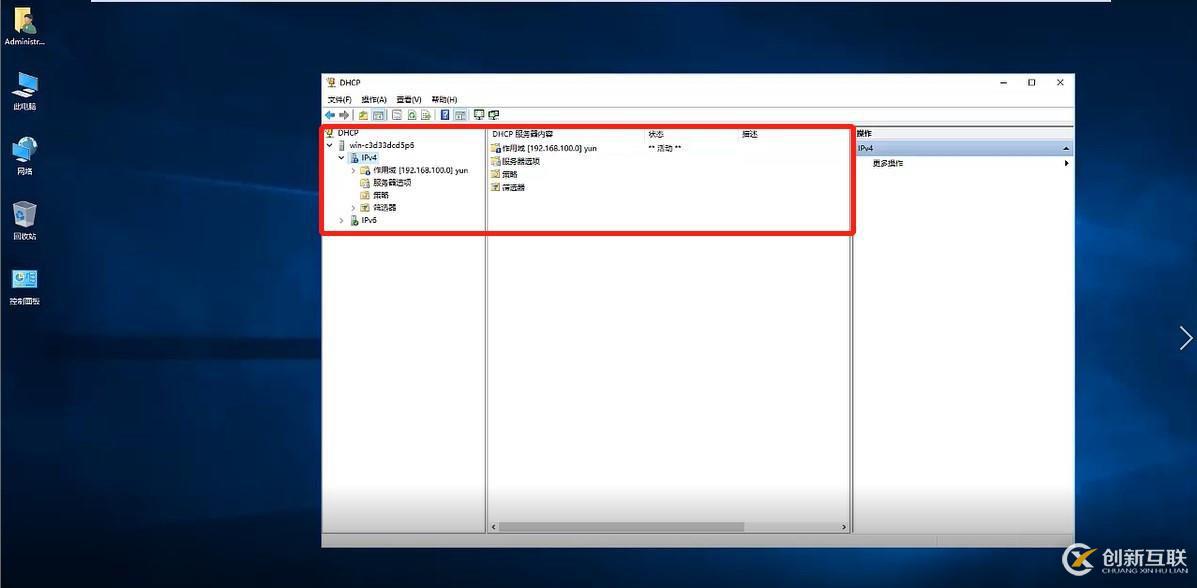Expand the 作用域 [192.168.100.0] yun tree node
Screen dimensions: 1197x588
pos(353,170)
